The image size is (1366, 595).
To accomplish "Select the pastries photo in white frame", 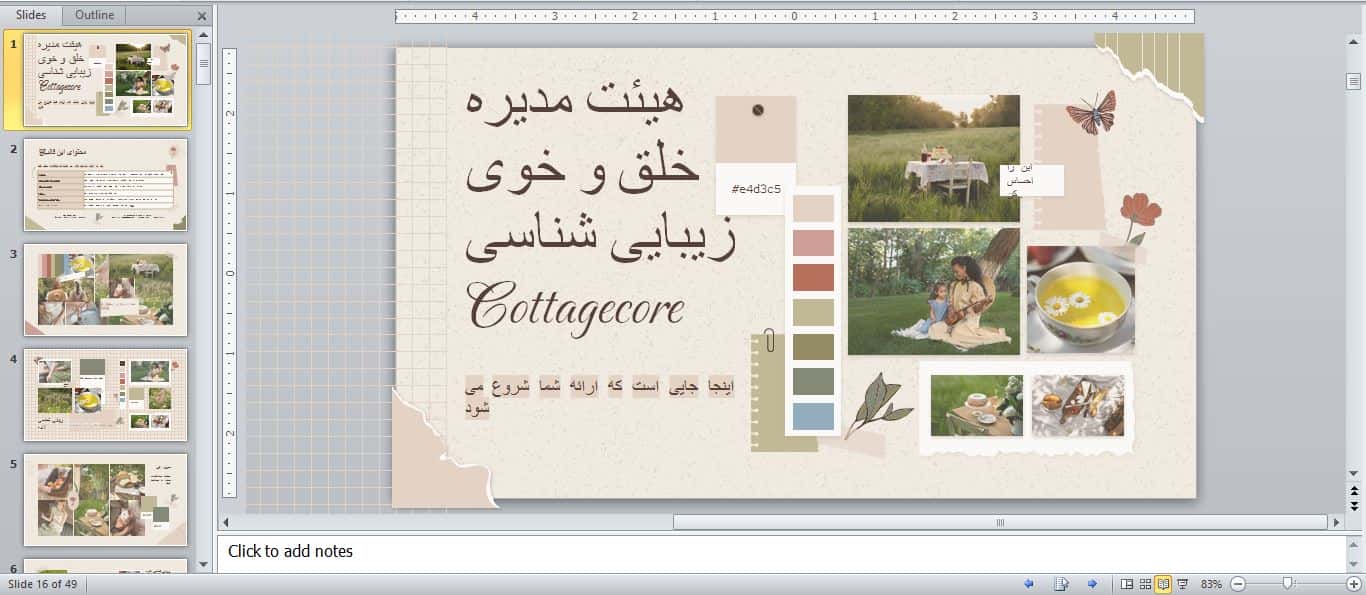I will (1078, 405).
